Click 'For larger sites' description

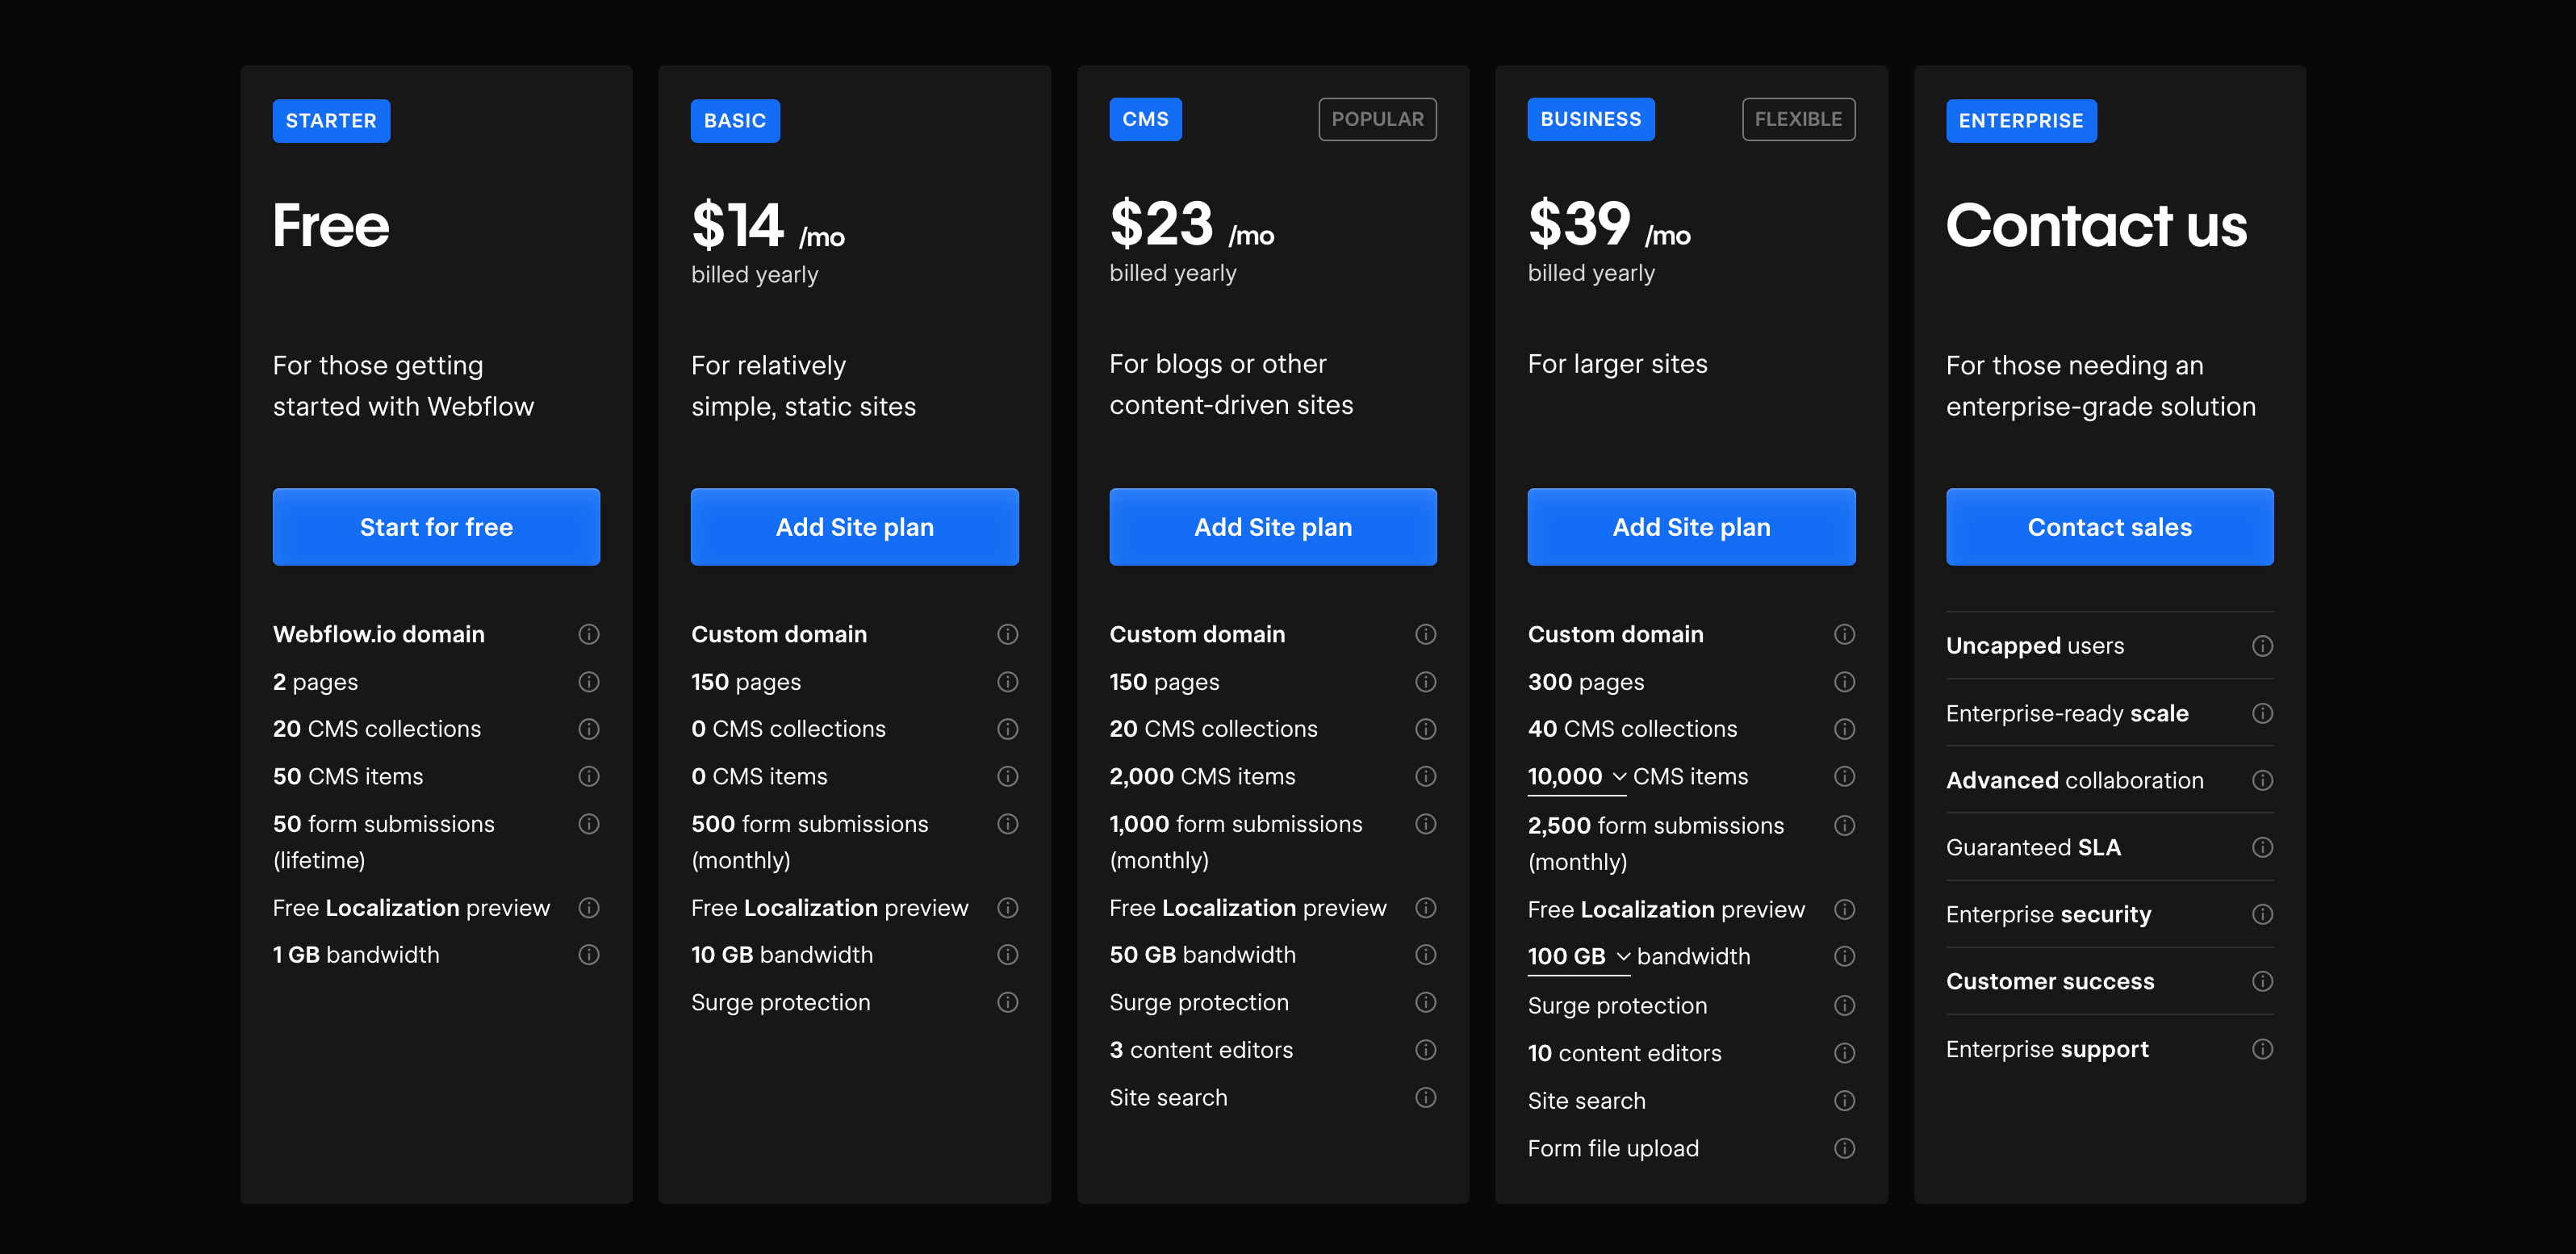click(1617, 364)
